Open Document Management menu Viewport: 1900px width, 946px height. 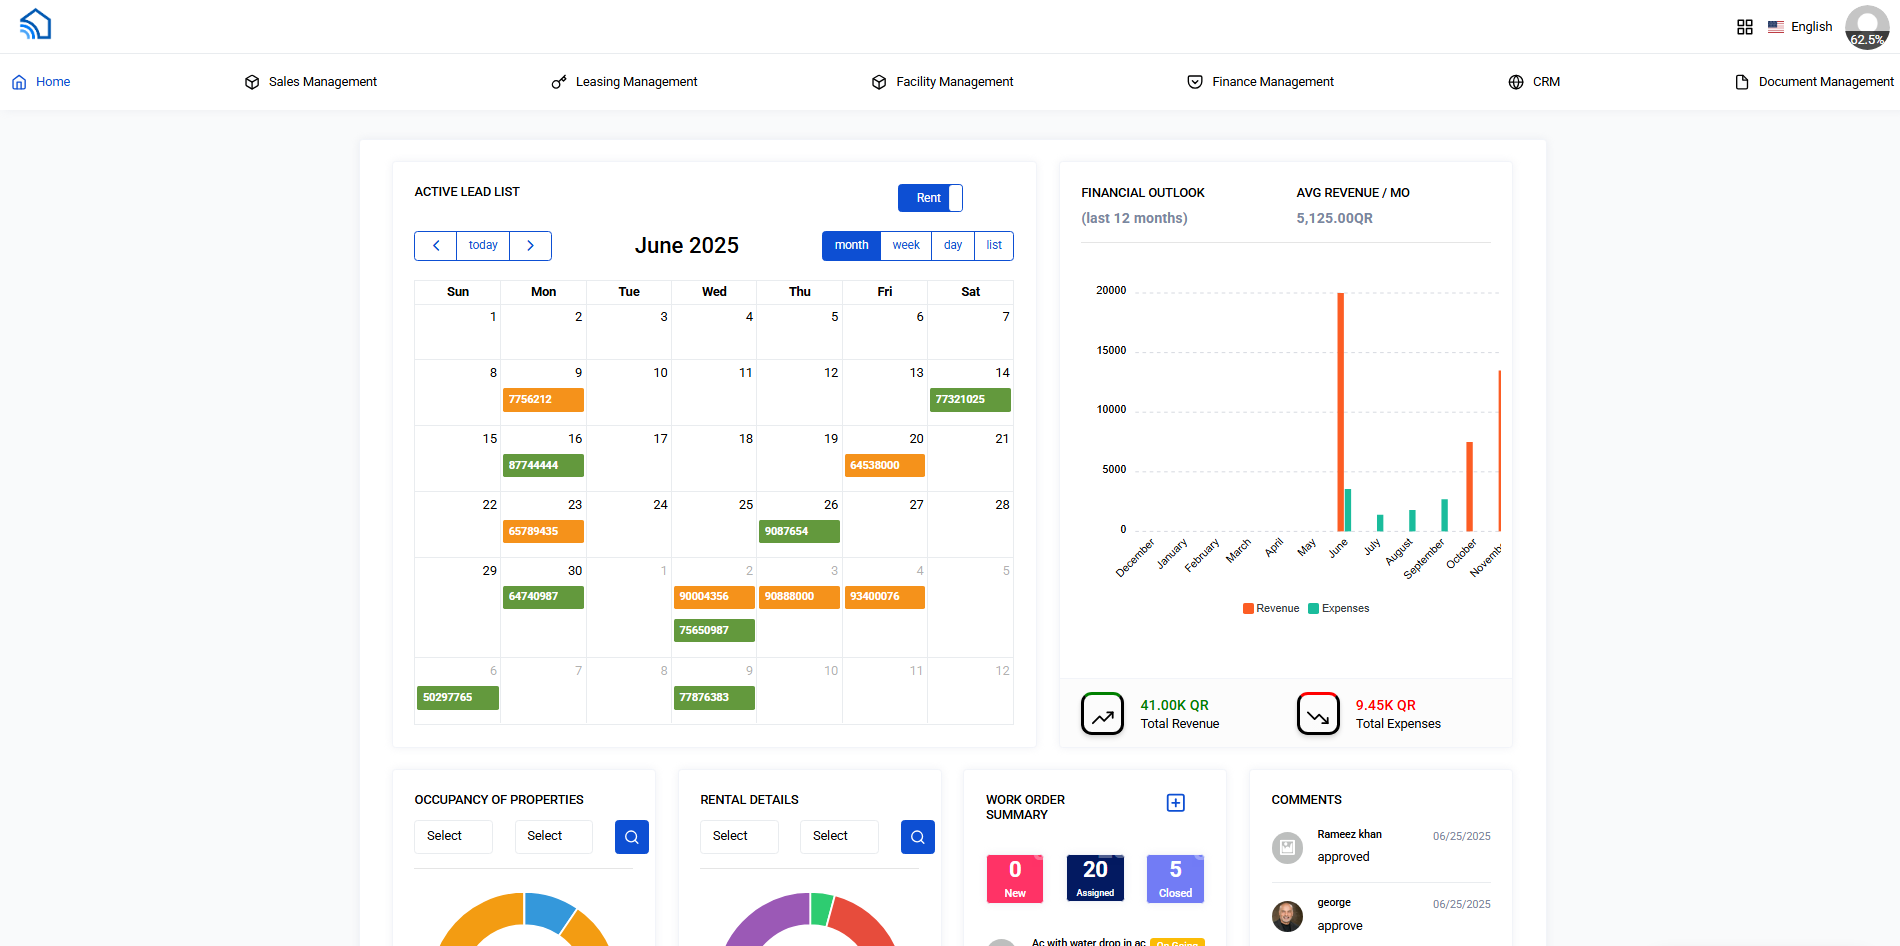pos(1814,82)
